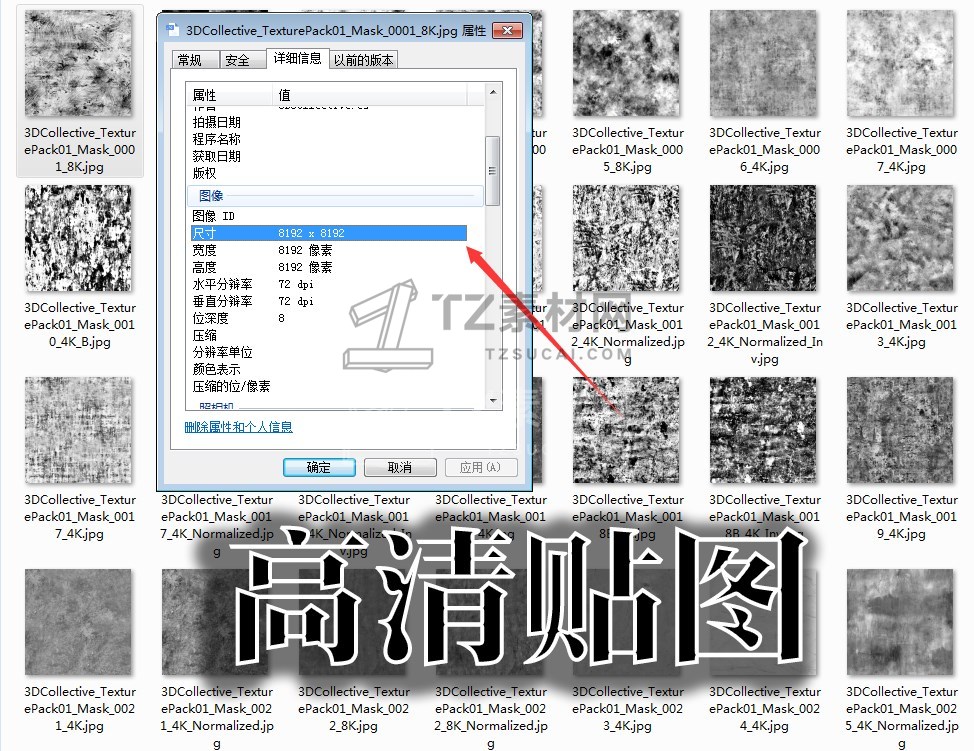Image resolution: width=974 pixels, height=751 pixels.
Task: Click the scrollbar down arrow in details list
Action: point(493,401)
